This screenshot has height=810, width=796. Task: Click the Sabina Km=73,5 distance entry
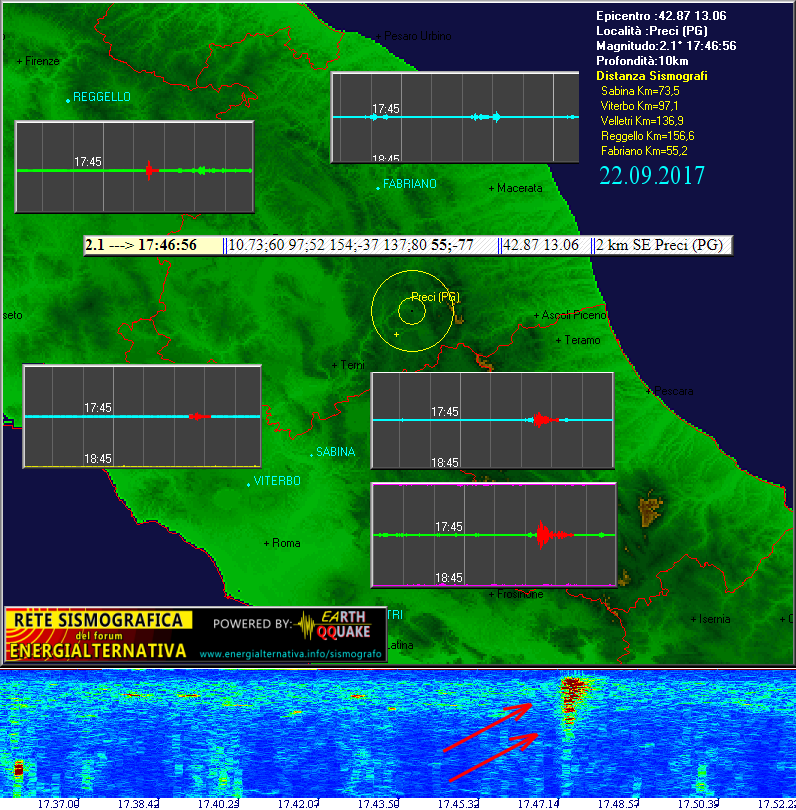640,91
